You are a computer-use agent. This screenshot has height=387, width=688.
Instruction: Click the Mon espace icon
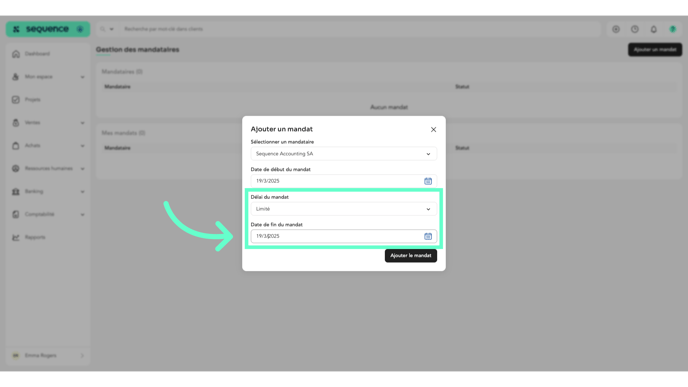[16, 77]
